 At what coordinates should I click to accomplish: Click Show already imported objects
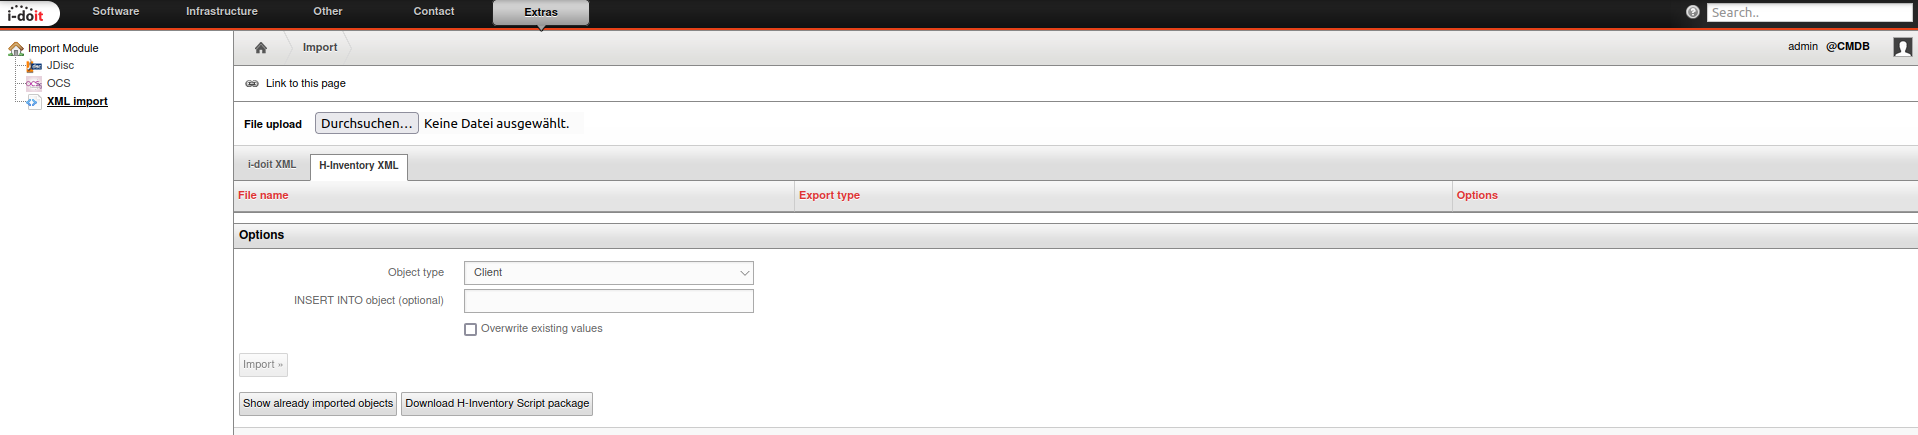[318, 404]
